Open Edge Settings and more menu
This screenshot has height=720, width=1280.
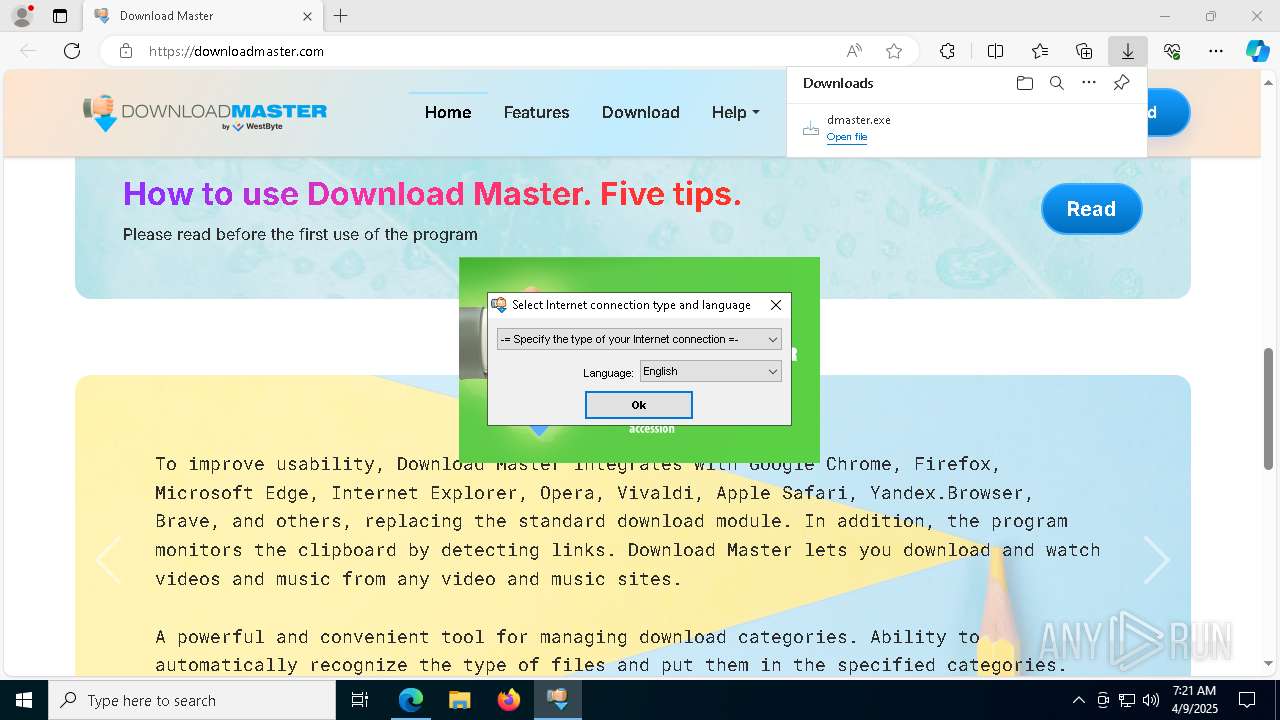point(1216,51)
